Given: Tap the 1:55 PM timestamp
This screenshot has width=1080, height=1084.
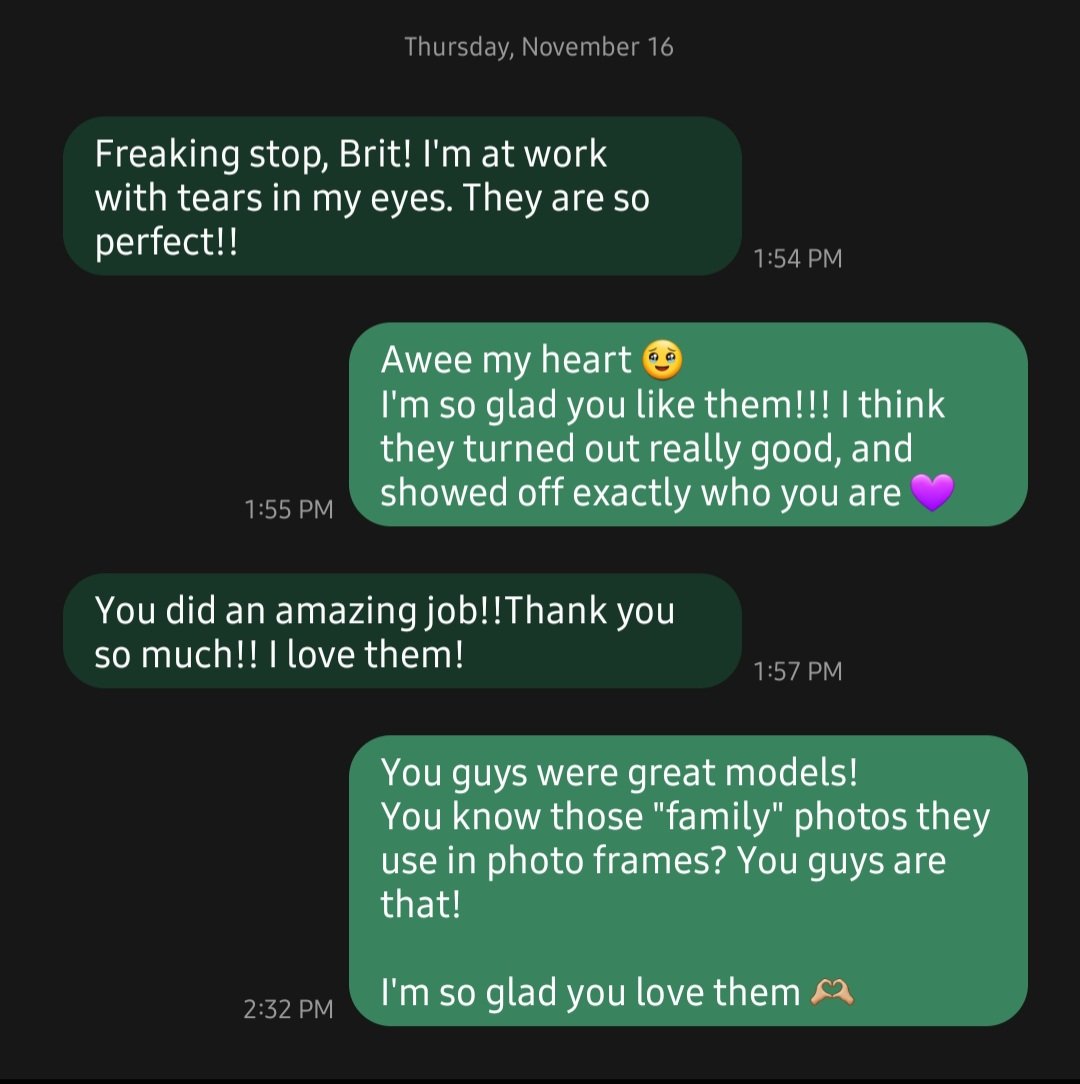Looking at the screenshot, I should pos(289,510).
